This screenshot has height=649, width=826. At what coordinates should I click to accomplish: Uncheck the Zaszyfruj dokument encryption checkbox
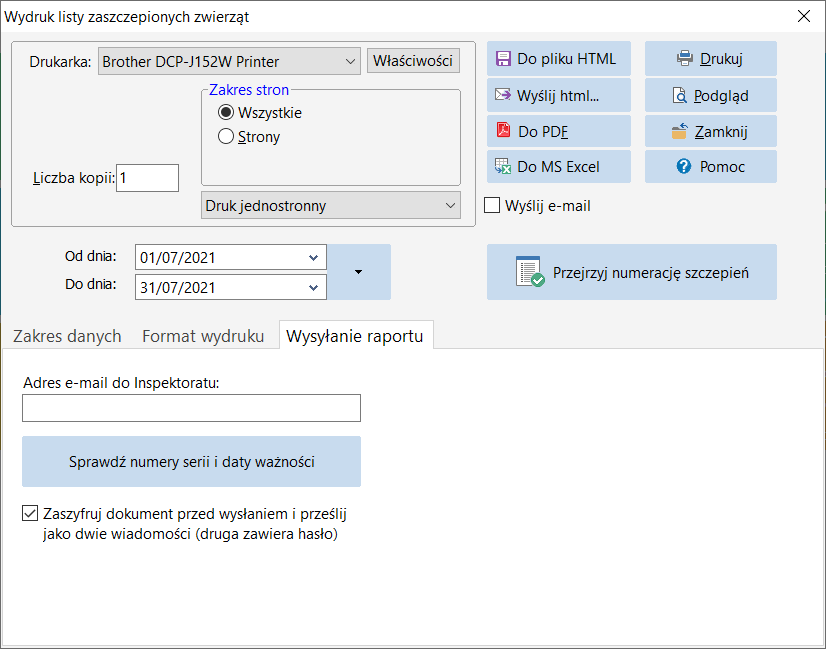(x=30, y=513)
